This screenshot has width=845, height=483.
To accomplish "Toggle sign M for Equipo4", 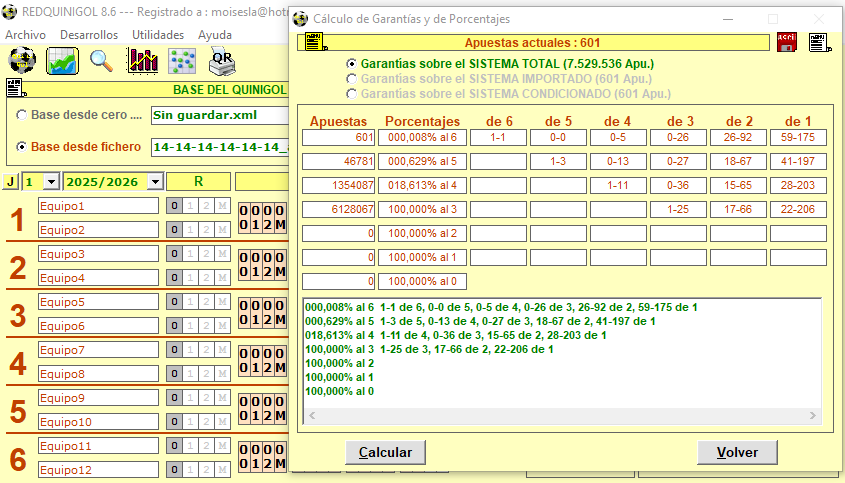I will 223,278.
